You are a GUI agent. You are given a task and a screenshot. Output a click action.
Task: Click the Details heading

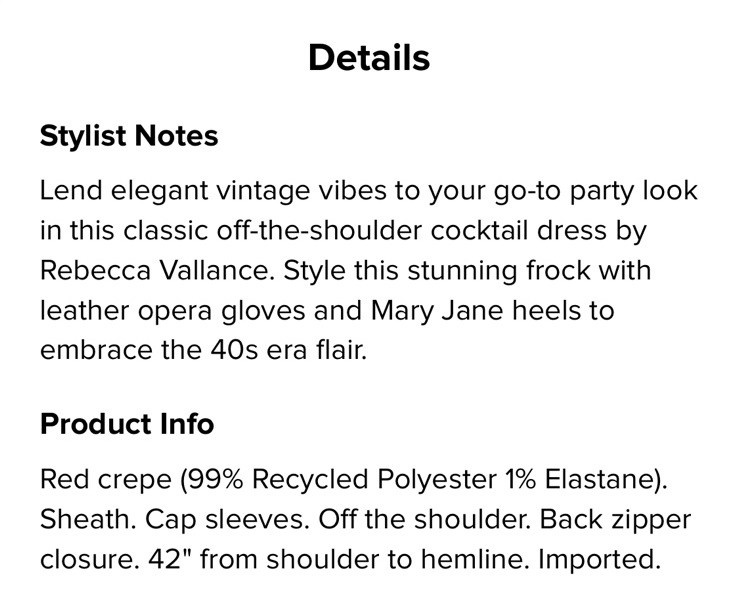369,57
